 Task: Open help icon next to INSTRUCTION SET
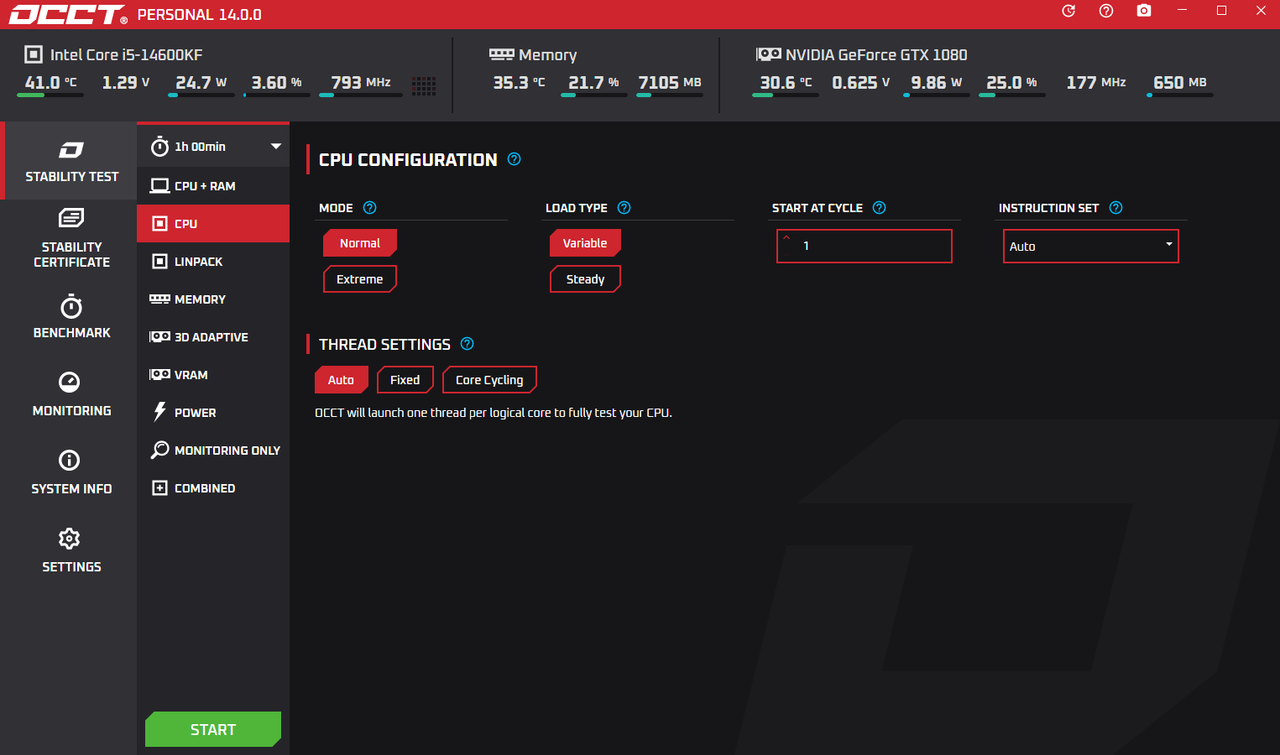[x=1116, y=208]
